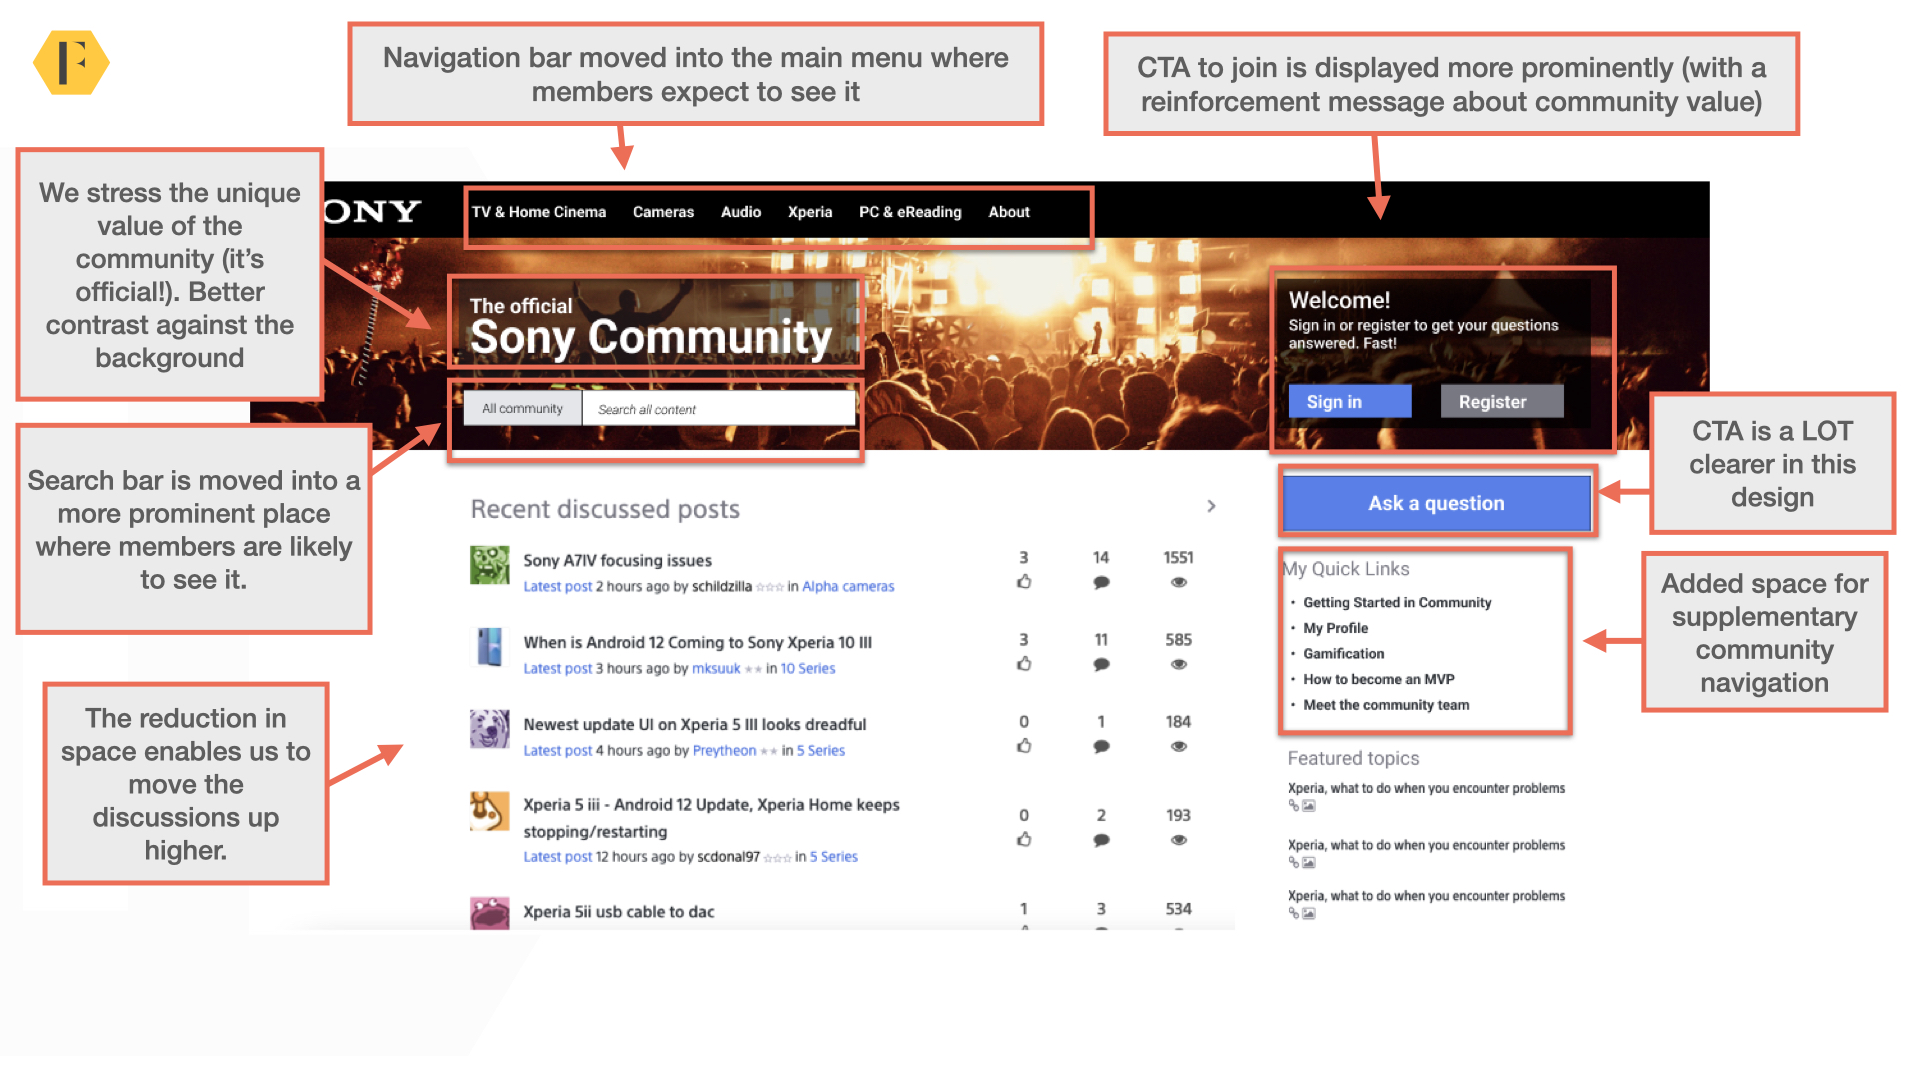1920x1080 pixels.
Task: Click schildzilla's avatar thumbnail
Action: [x=489, y=565]
